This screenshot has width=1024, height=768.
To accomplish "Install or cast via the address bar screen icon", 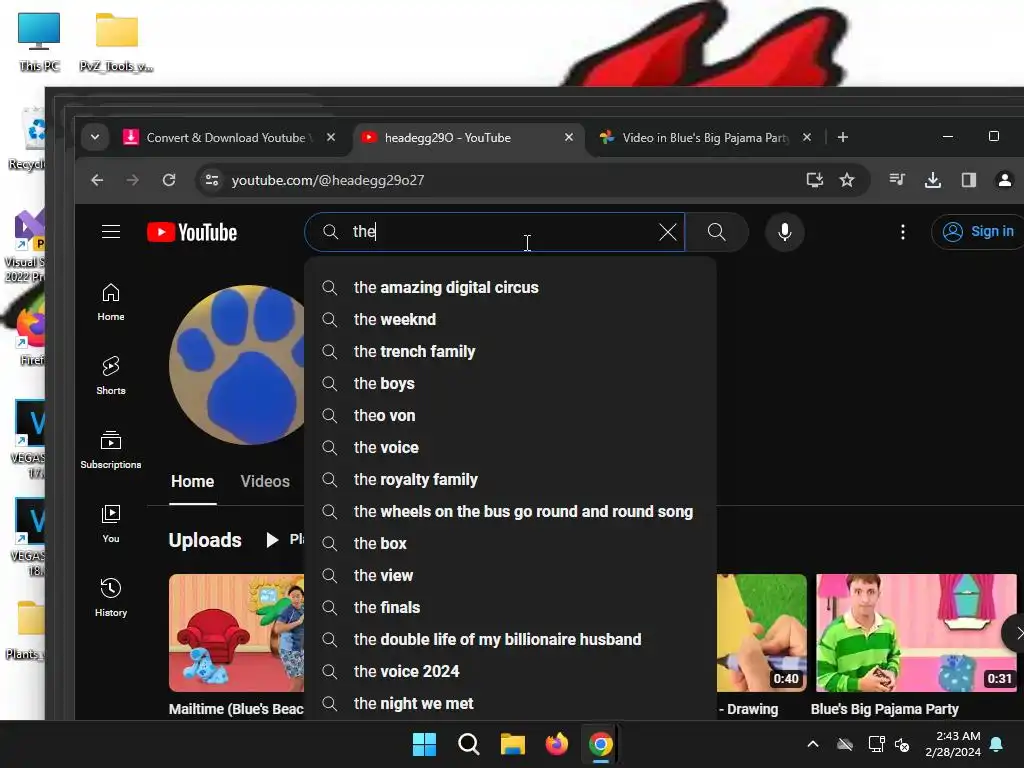I will click(814, 180).
